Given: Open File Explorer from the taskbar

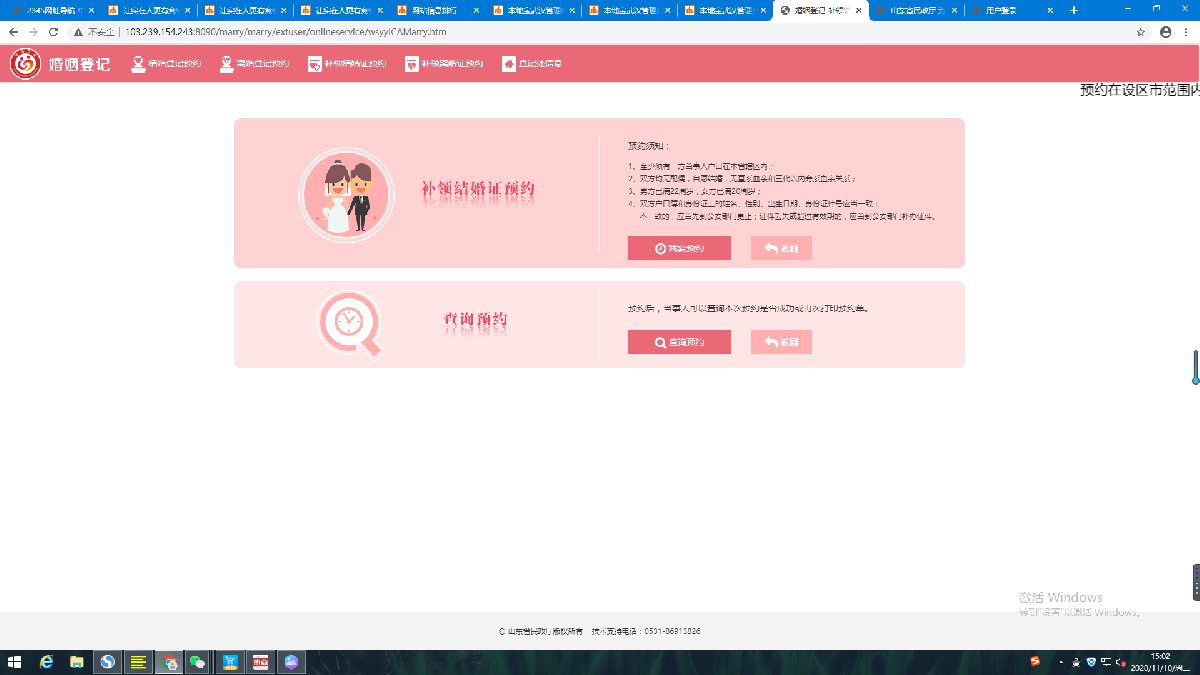Looking at the screenshot, I should [x=76, y=662].
